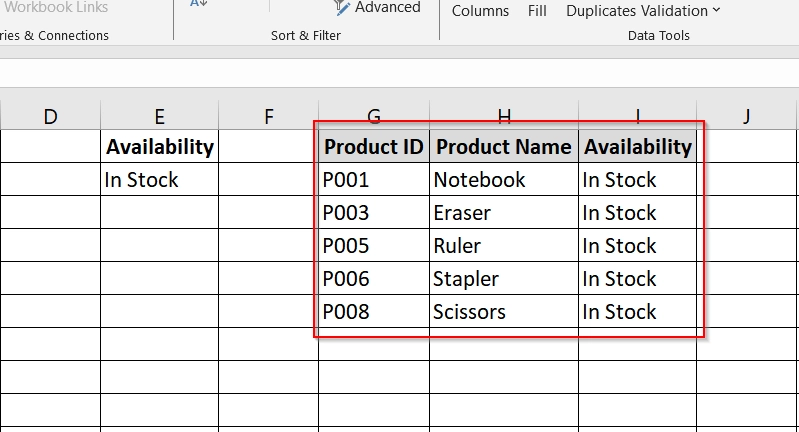
Task: Select column D header
Action: [x=50, y=116]
